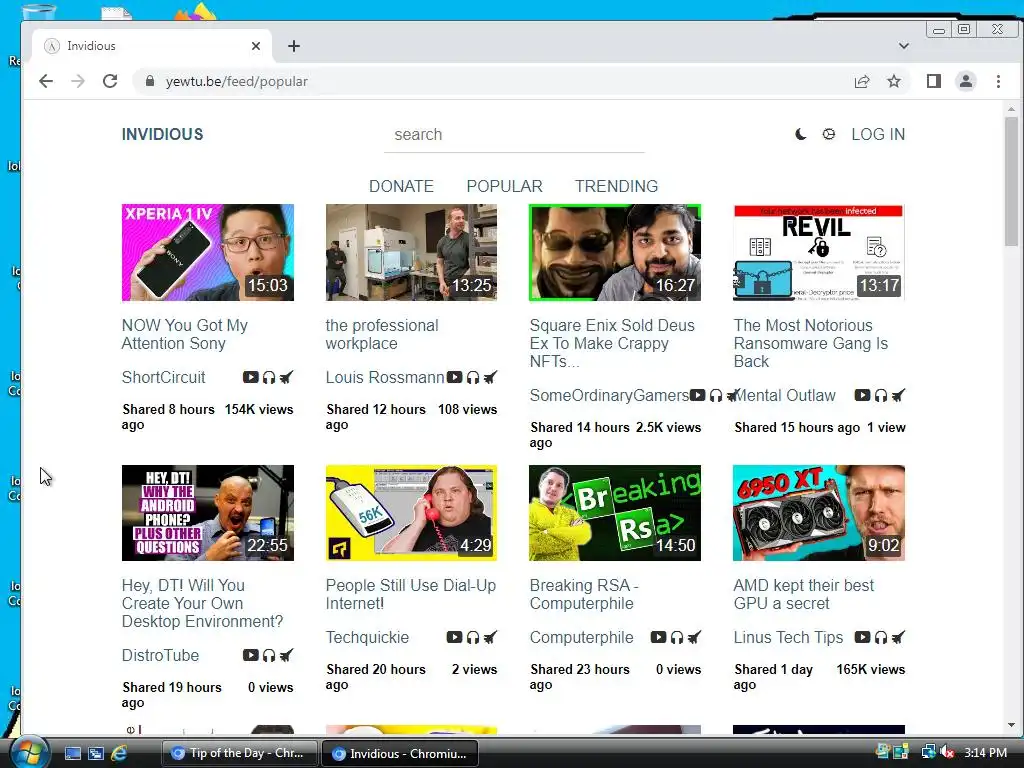This screenshot has height=768, width=1024.
Task: Open the POPULAR feed
Action: click(x=504, y=186)
